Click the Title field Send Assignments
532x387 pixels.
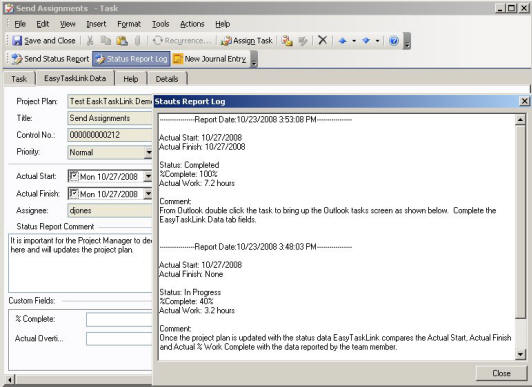click(110, 118)
